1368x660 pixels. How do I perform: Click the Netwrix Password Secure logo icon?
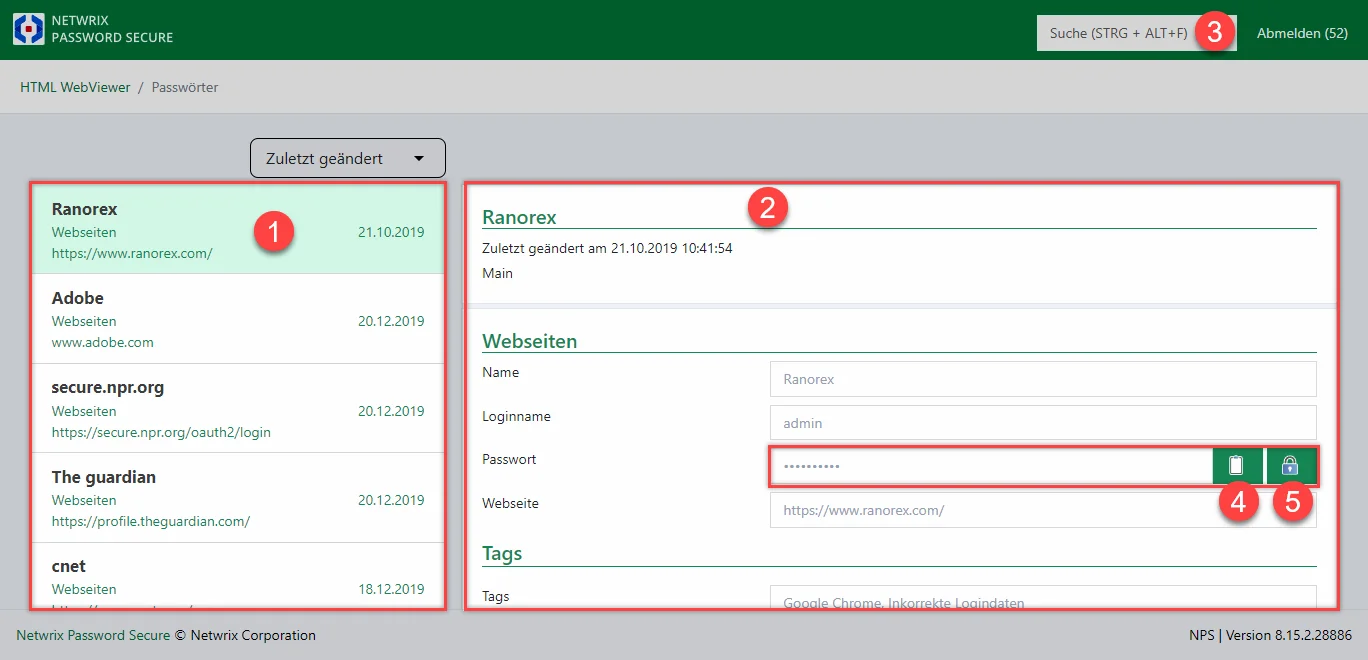coord(28,29)
